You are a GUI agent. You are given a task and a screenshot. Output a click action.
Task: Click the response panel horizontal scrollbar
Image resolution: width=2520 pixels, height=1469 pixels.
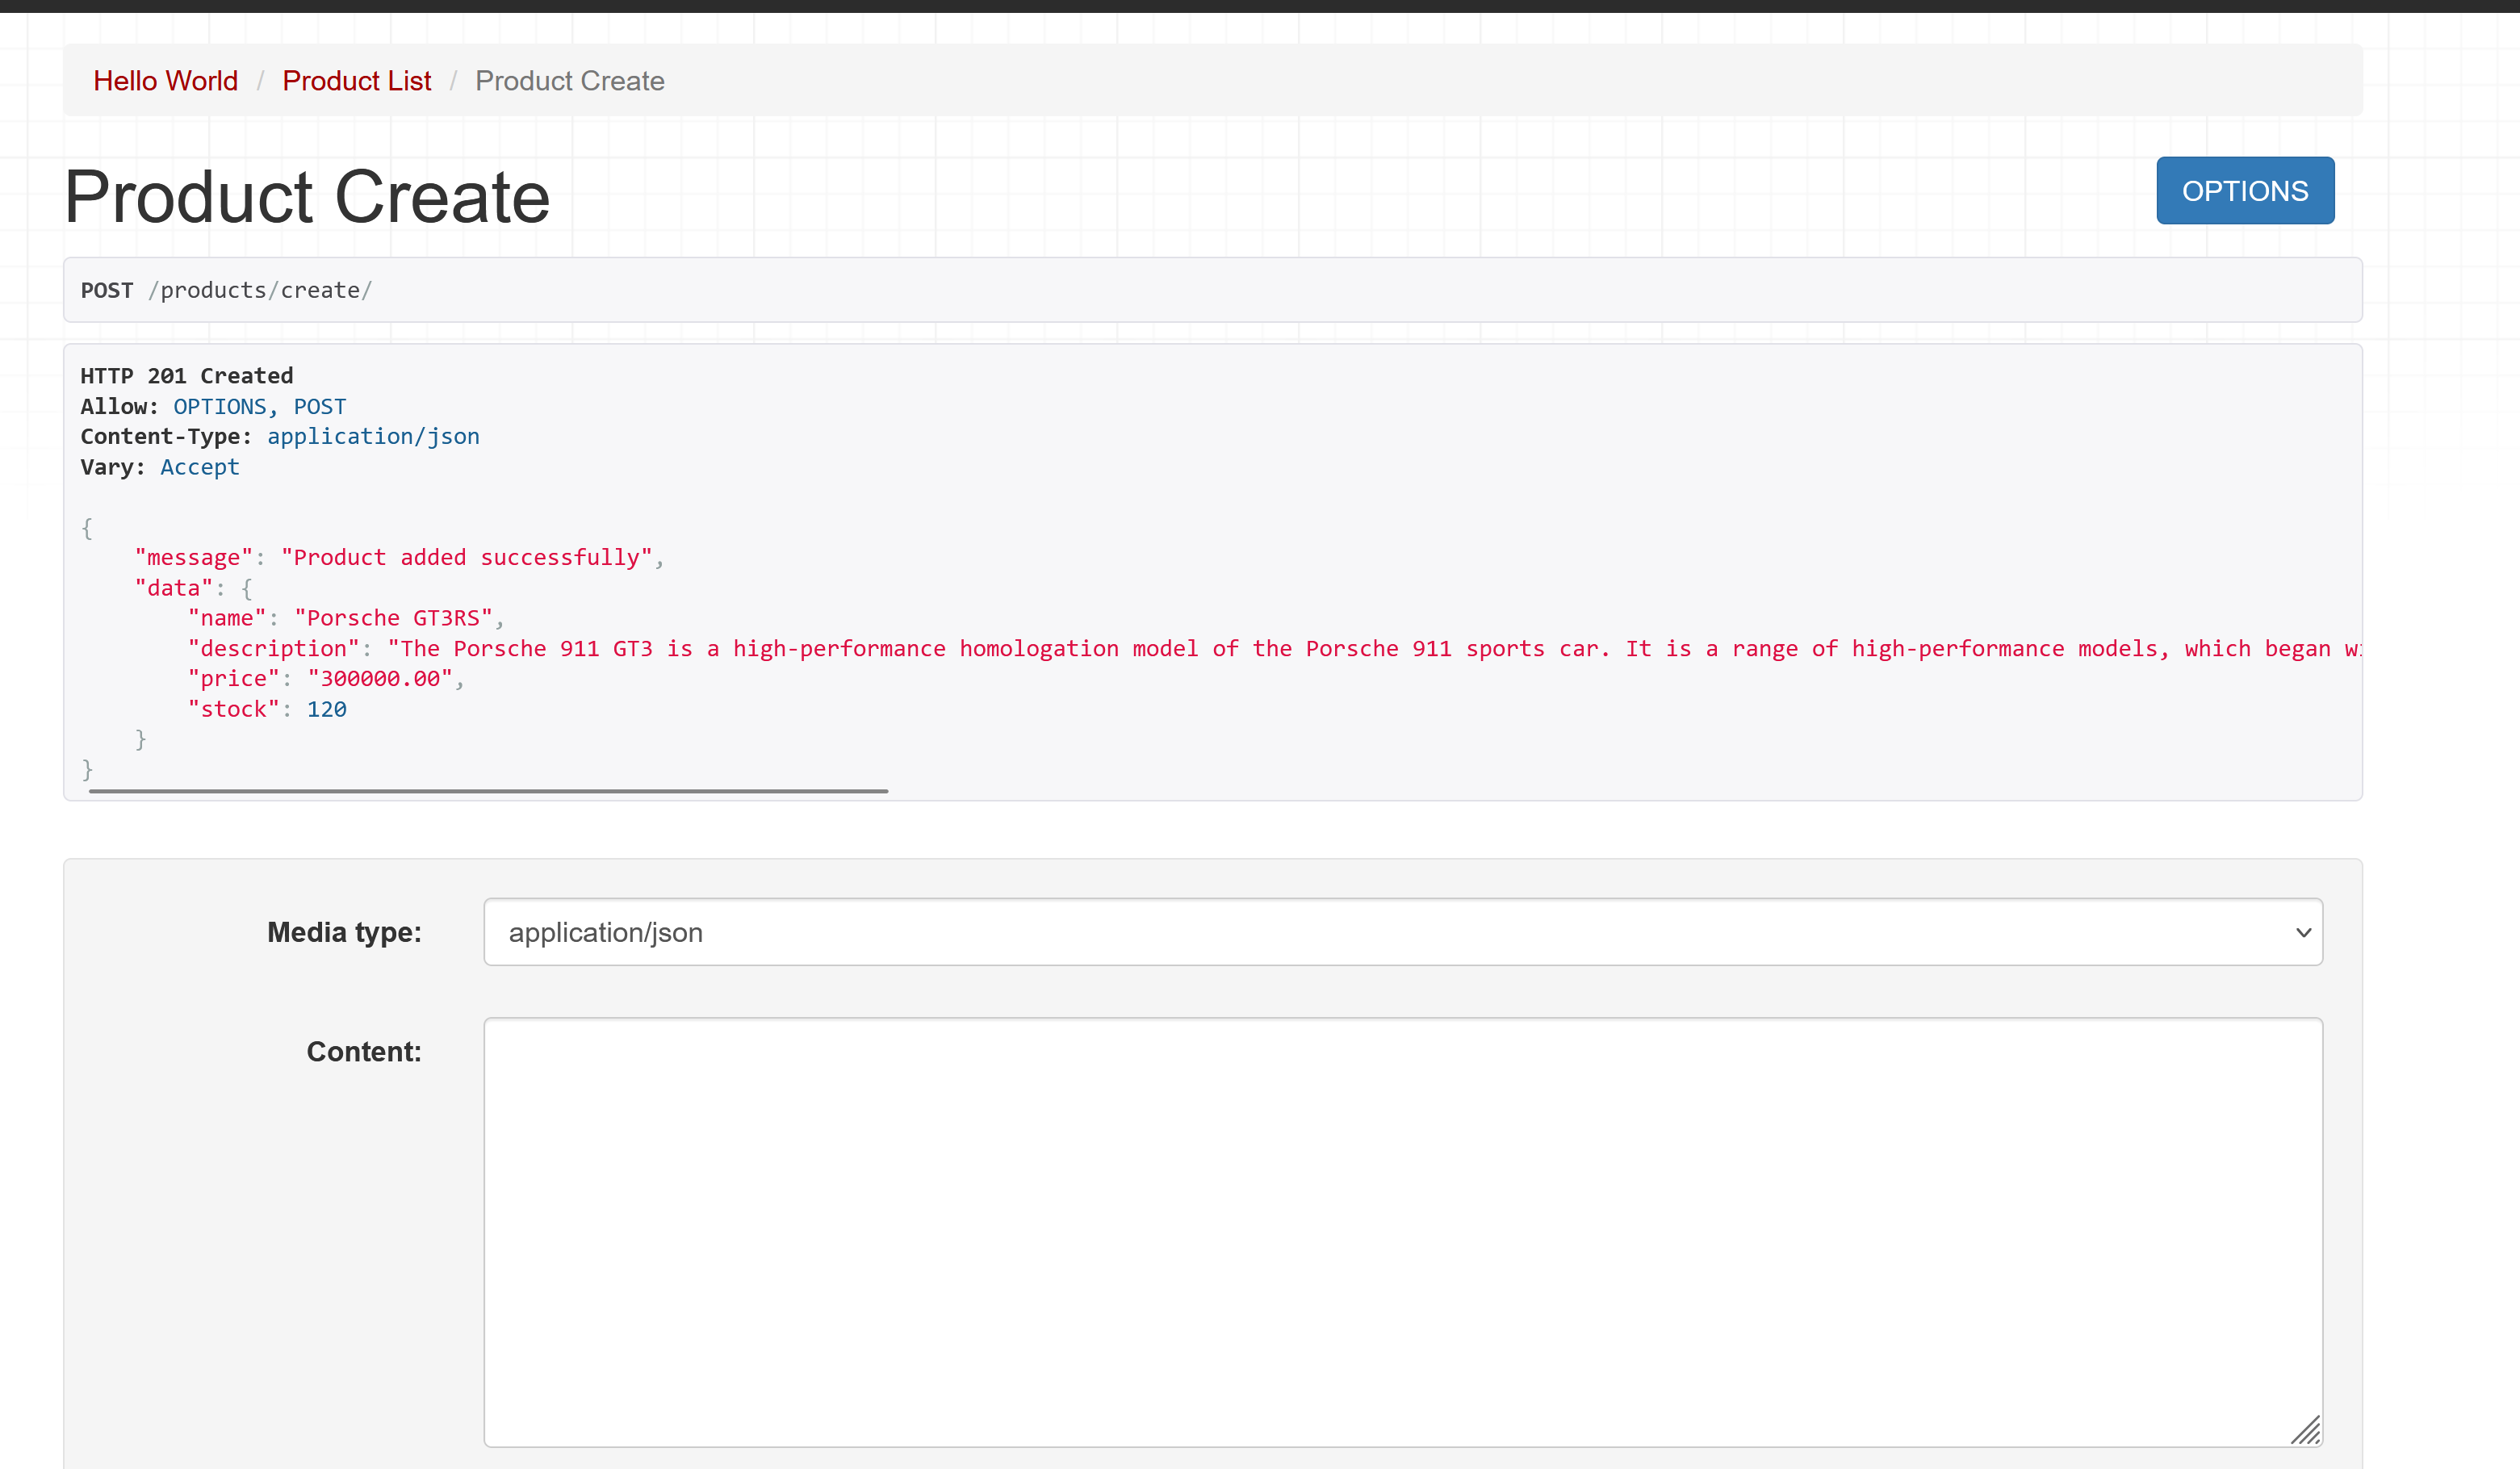[488, 791]
